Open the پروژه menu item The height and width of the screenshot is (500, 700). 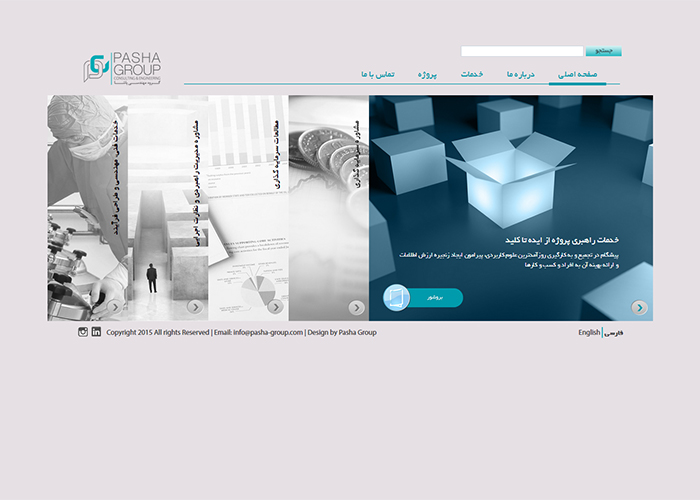[427, 75]
